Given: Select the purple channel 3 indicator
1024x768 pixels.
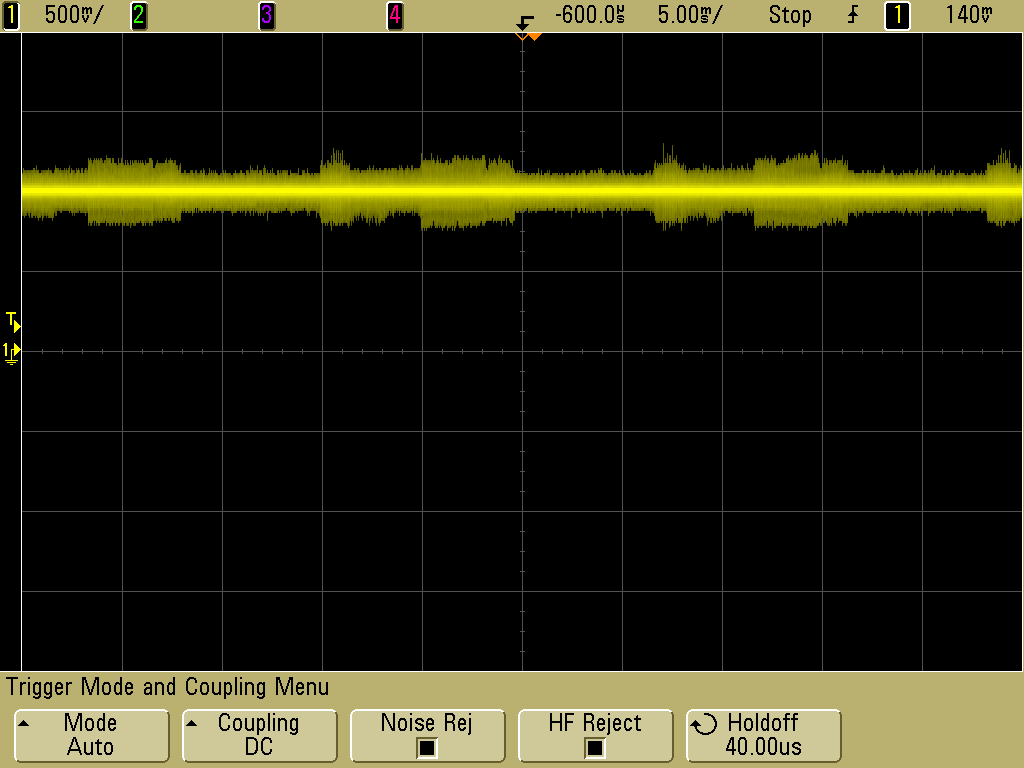Looking at the screenshot, I should click(x=266, y=15).
